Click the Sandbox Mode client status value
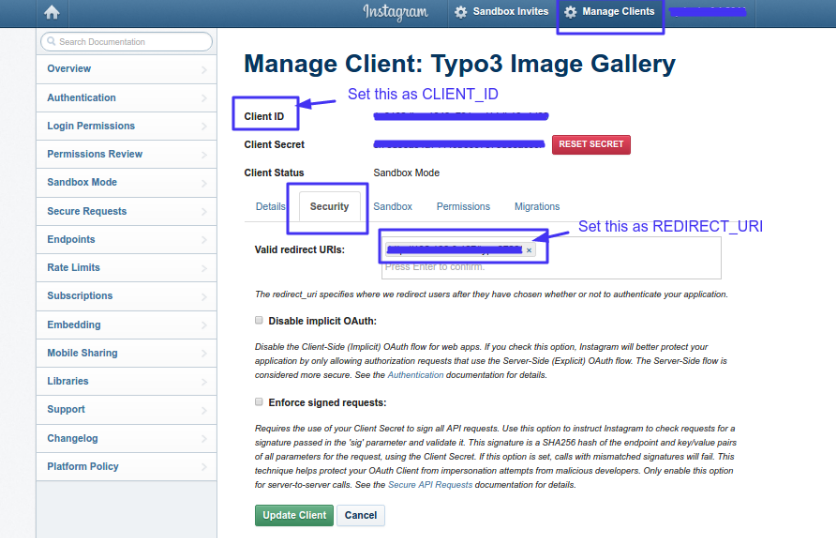Image resolution: width=839 pixels, height=538 pixels. [x=406, y=173]
